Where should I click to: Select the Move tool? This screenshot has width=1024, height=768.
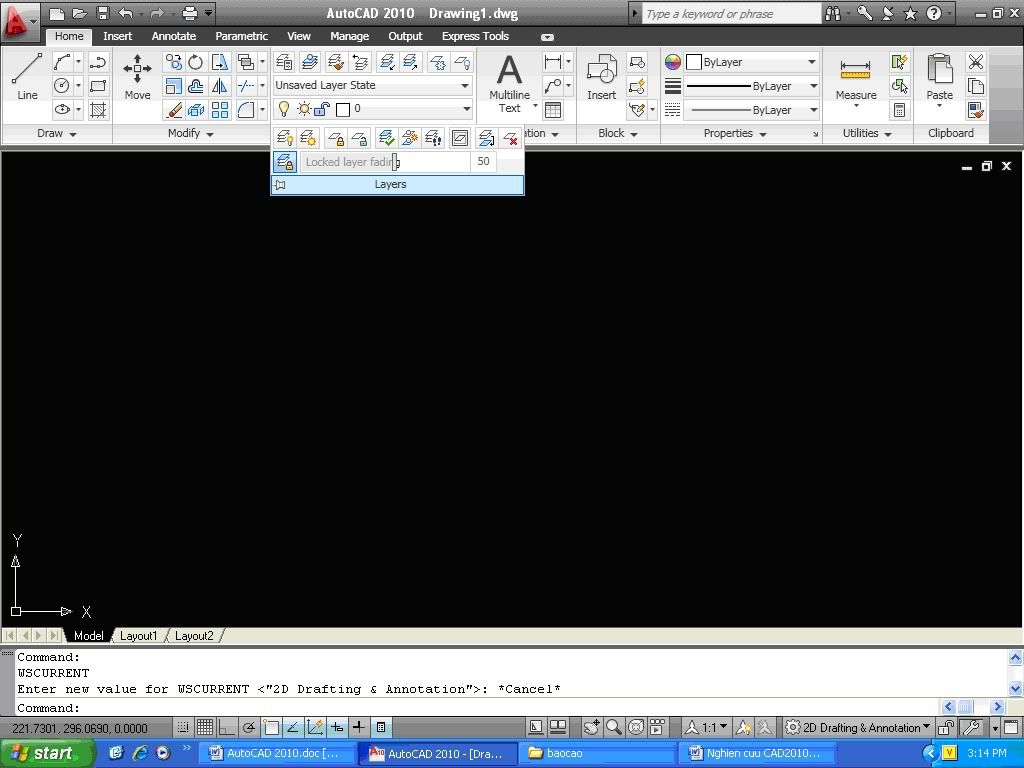point(137,76)
